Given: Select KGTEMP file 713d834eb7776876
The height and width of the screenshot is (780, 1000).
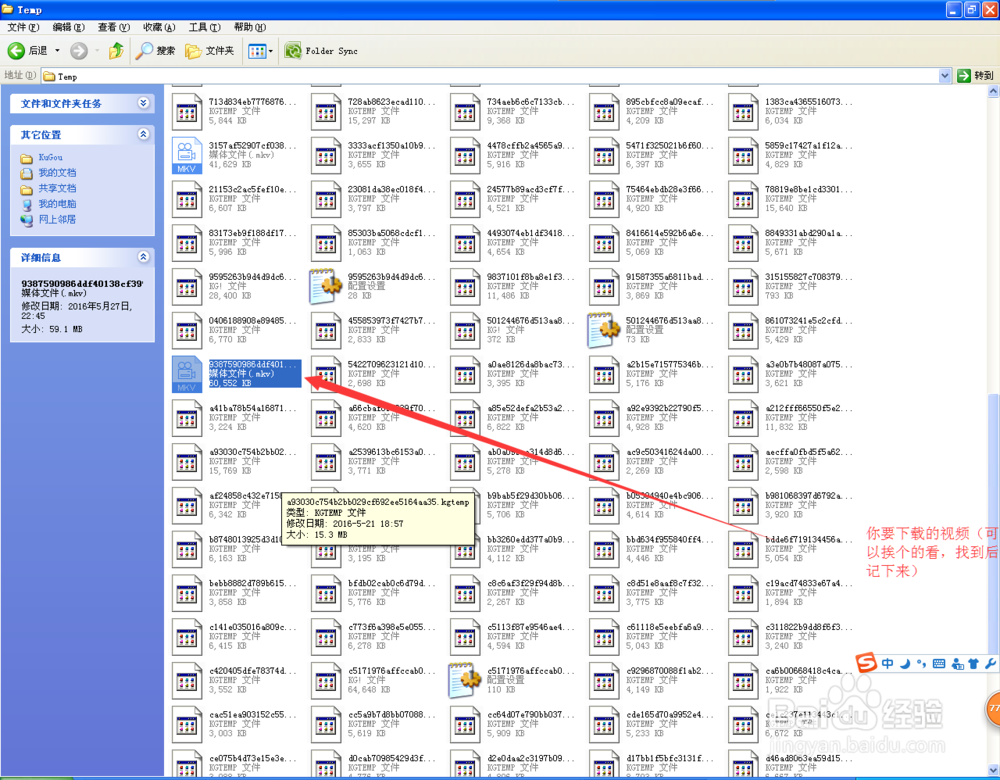Looking at the screenshot, I should point(233,111).
